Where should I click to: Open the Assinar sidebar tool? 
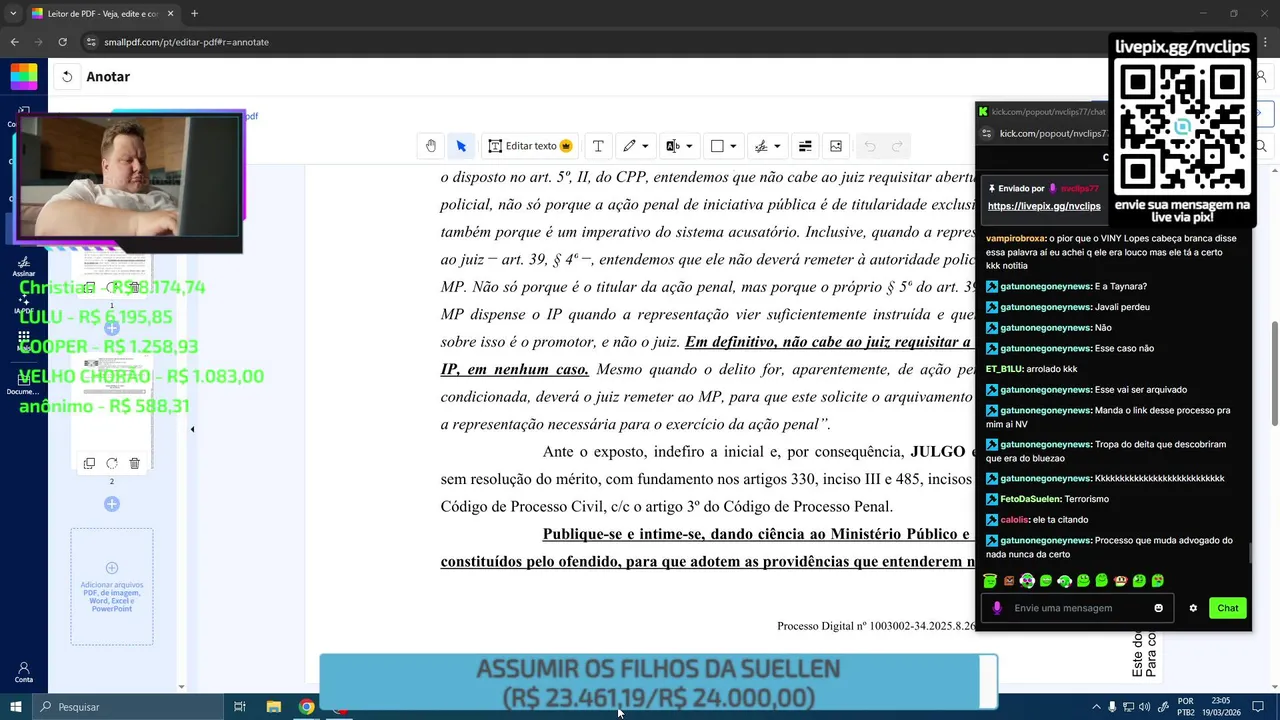tap(24, 267)
